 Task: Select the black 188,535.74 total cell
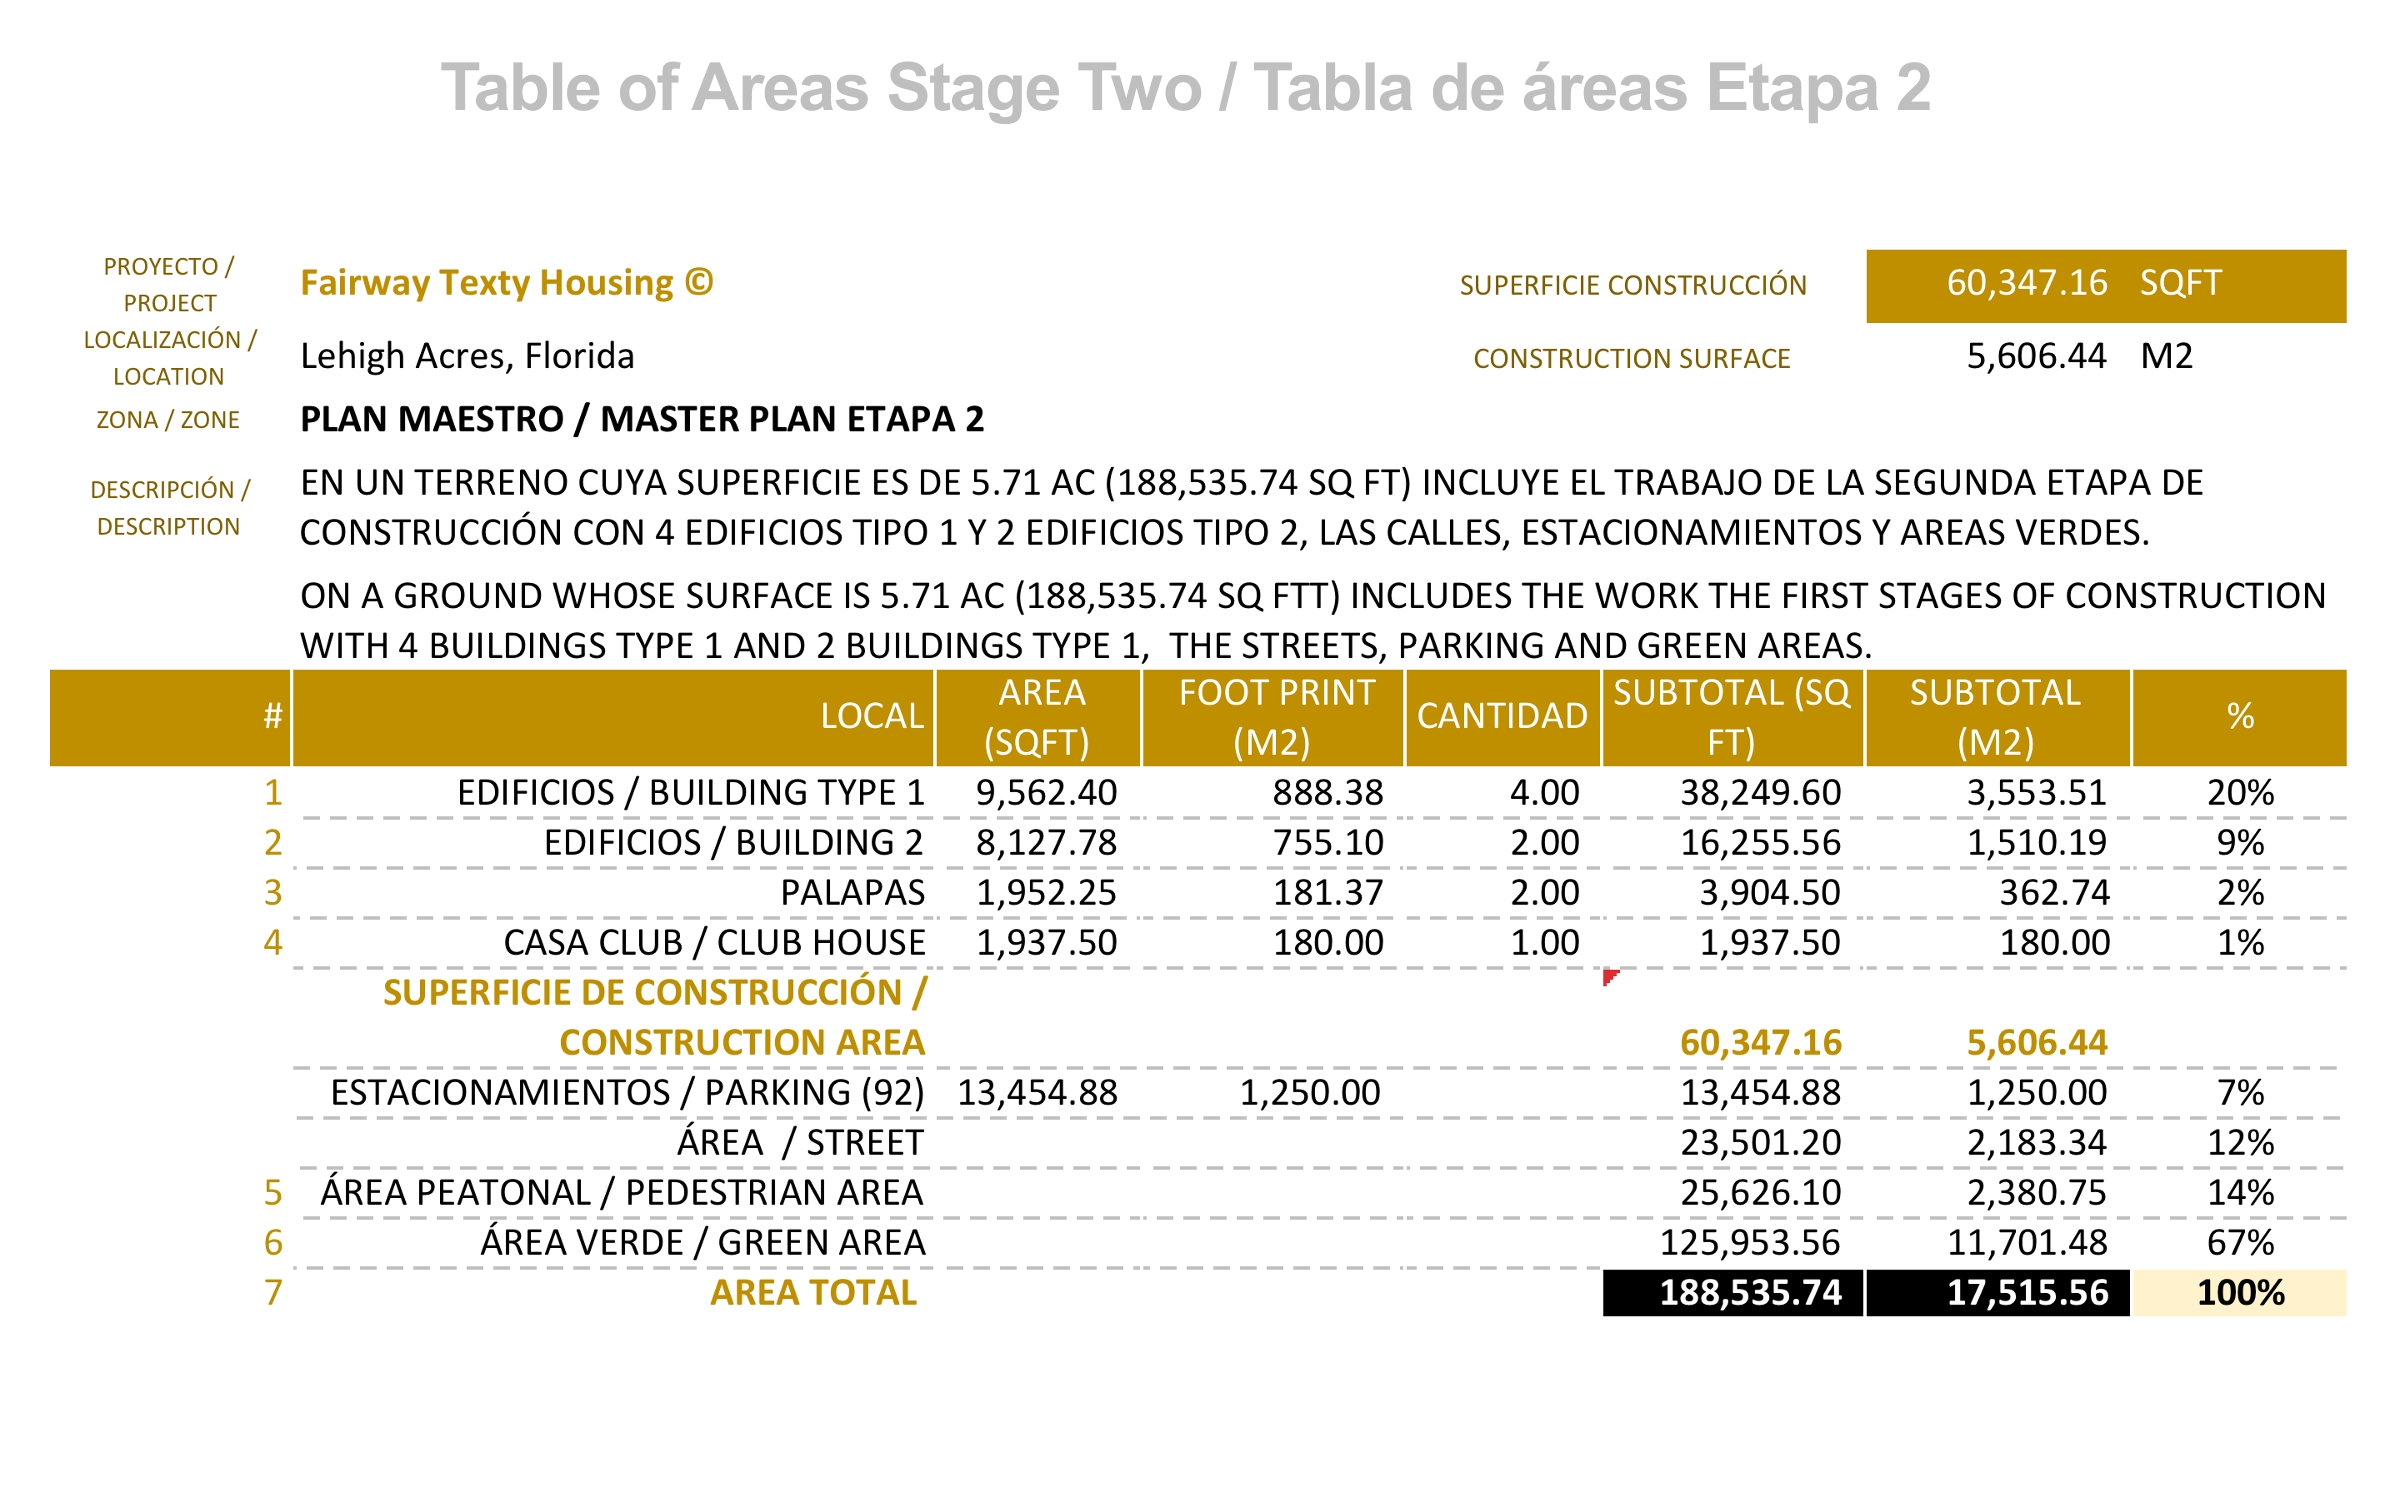(1733, 1293)
